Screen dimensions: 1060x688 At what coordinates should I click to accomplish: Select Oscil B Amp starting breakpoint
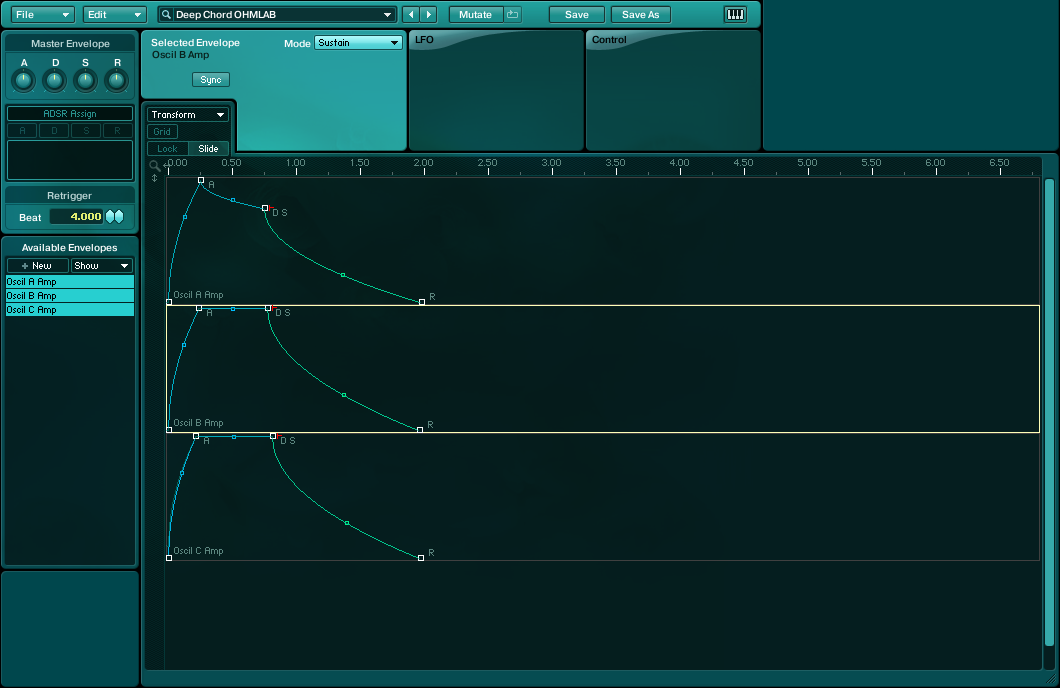pyautogui.click(x=169, y=430)
